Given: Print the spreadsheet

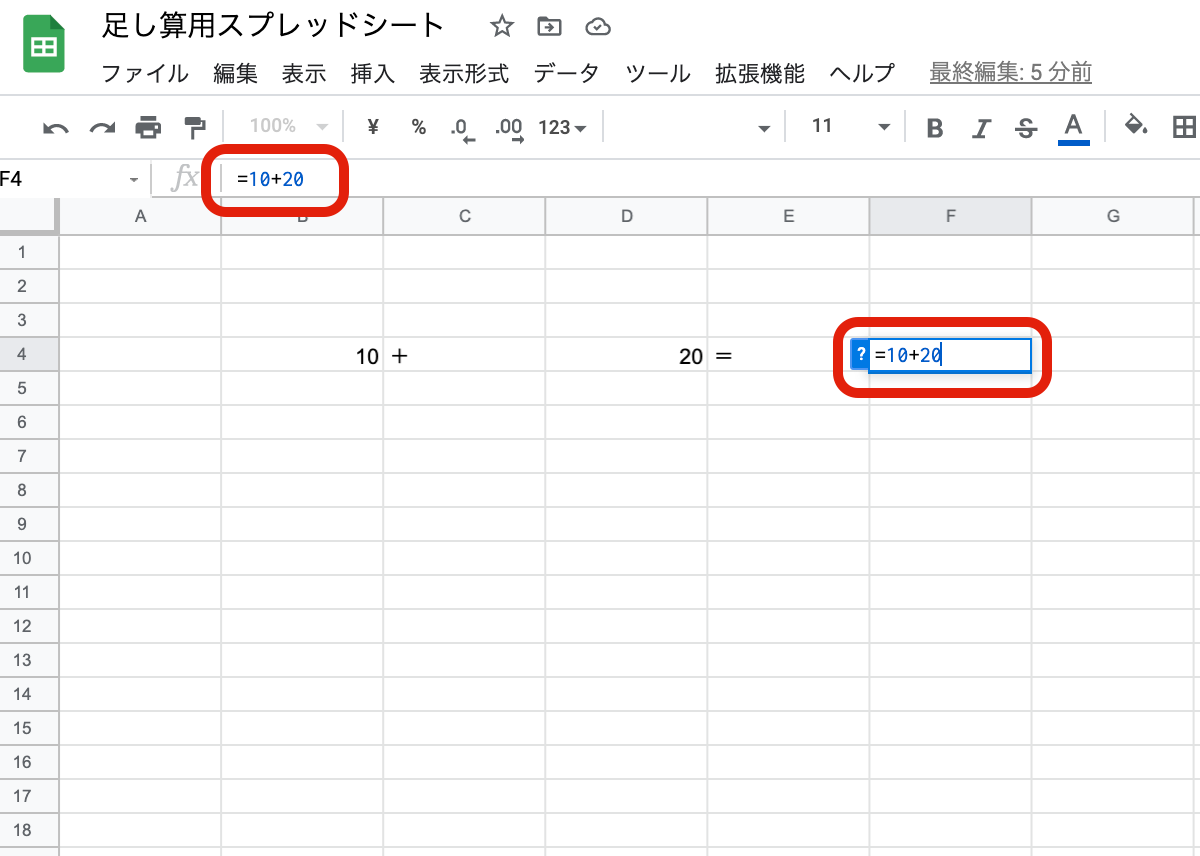Looking at the screenshot, I should click(x=148, y=127).
